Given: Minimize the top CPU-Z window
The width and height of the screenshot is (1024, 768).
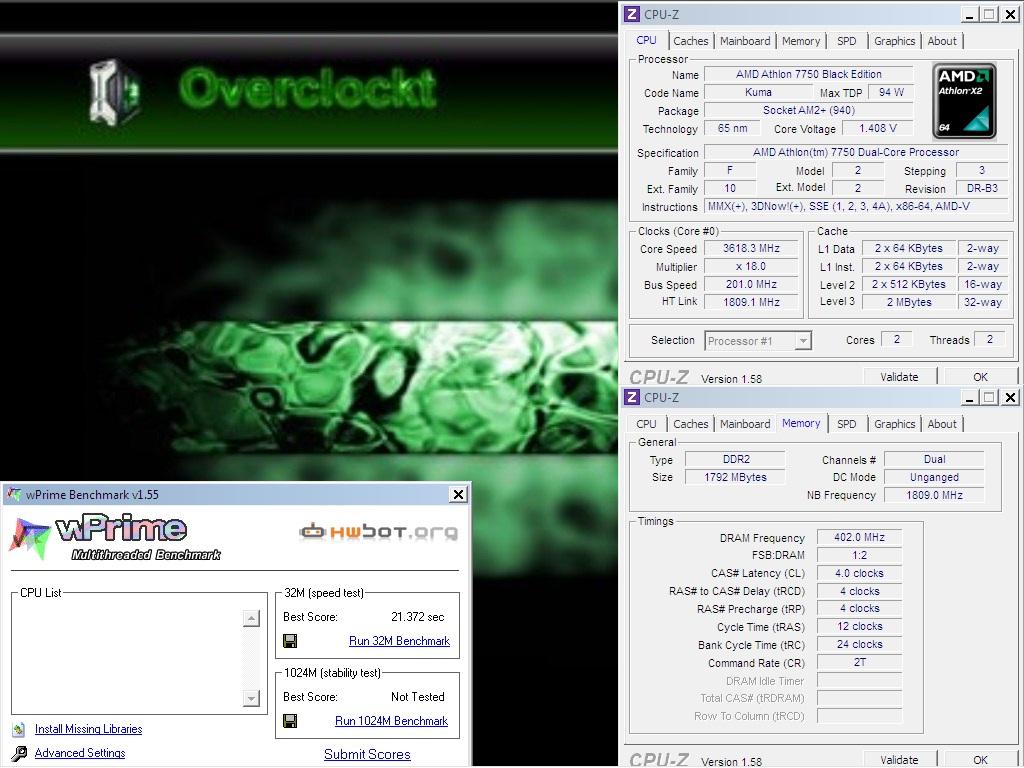Looking at the screenshot, I should (970, 14).
